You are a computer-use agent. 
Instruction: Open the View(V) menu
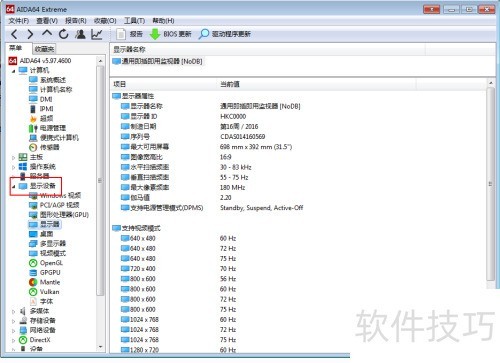coord(47,21)
